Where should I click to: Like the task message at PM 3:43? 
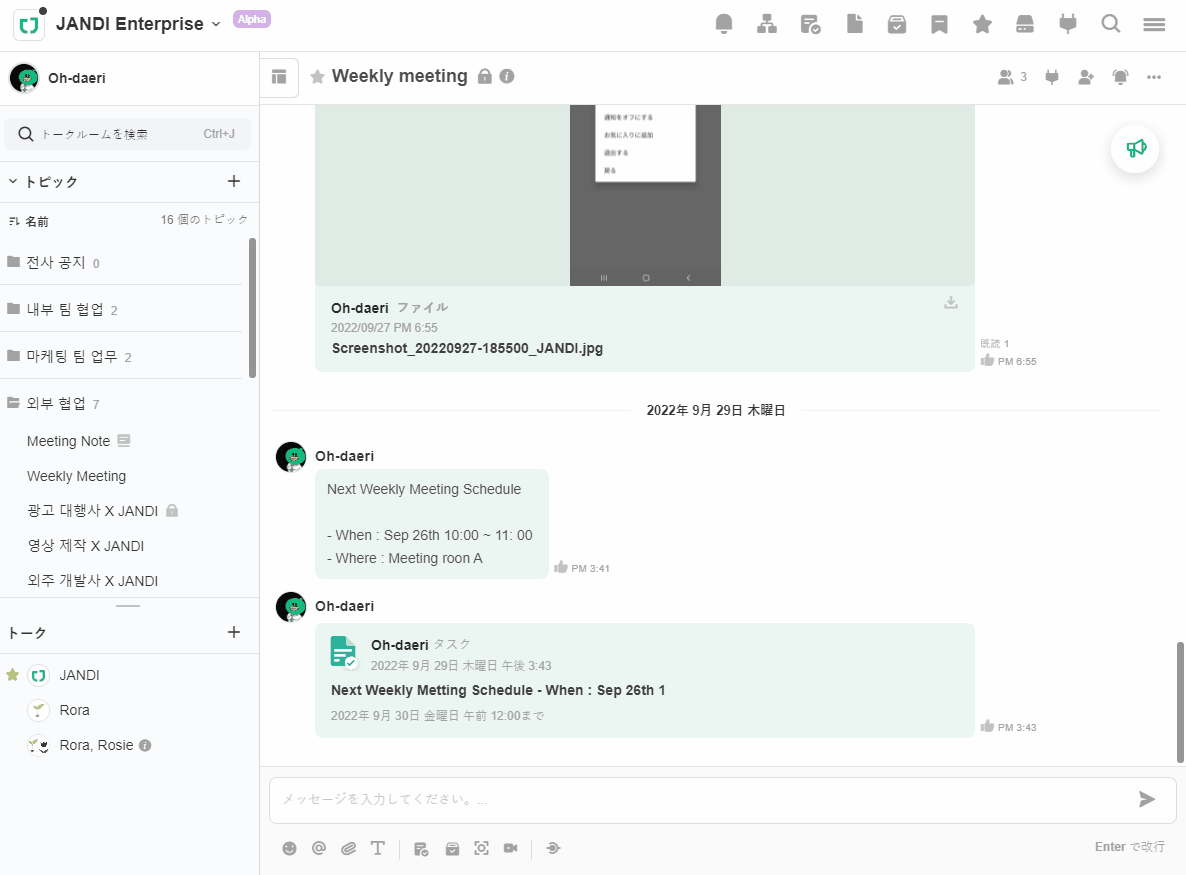pos(987,726)
